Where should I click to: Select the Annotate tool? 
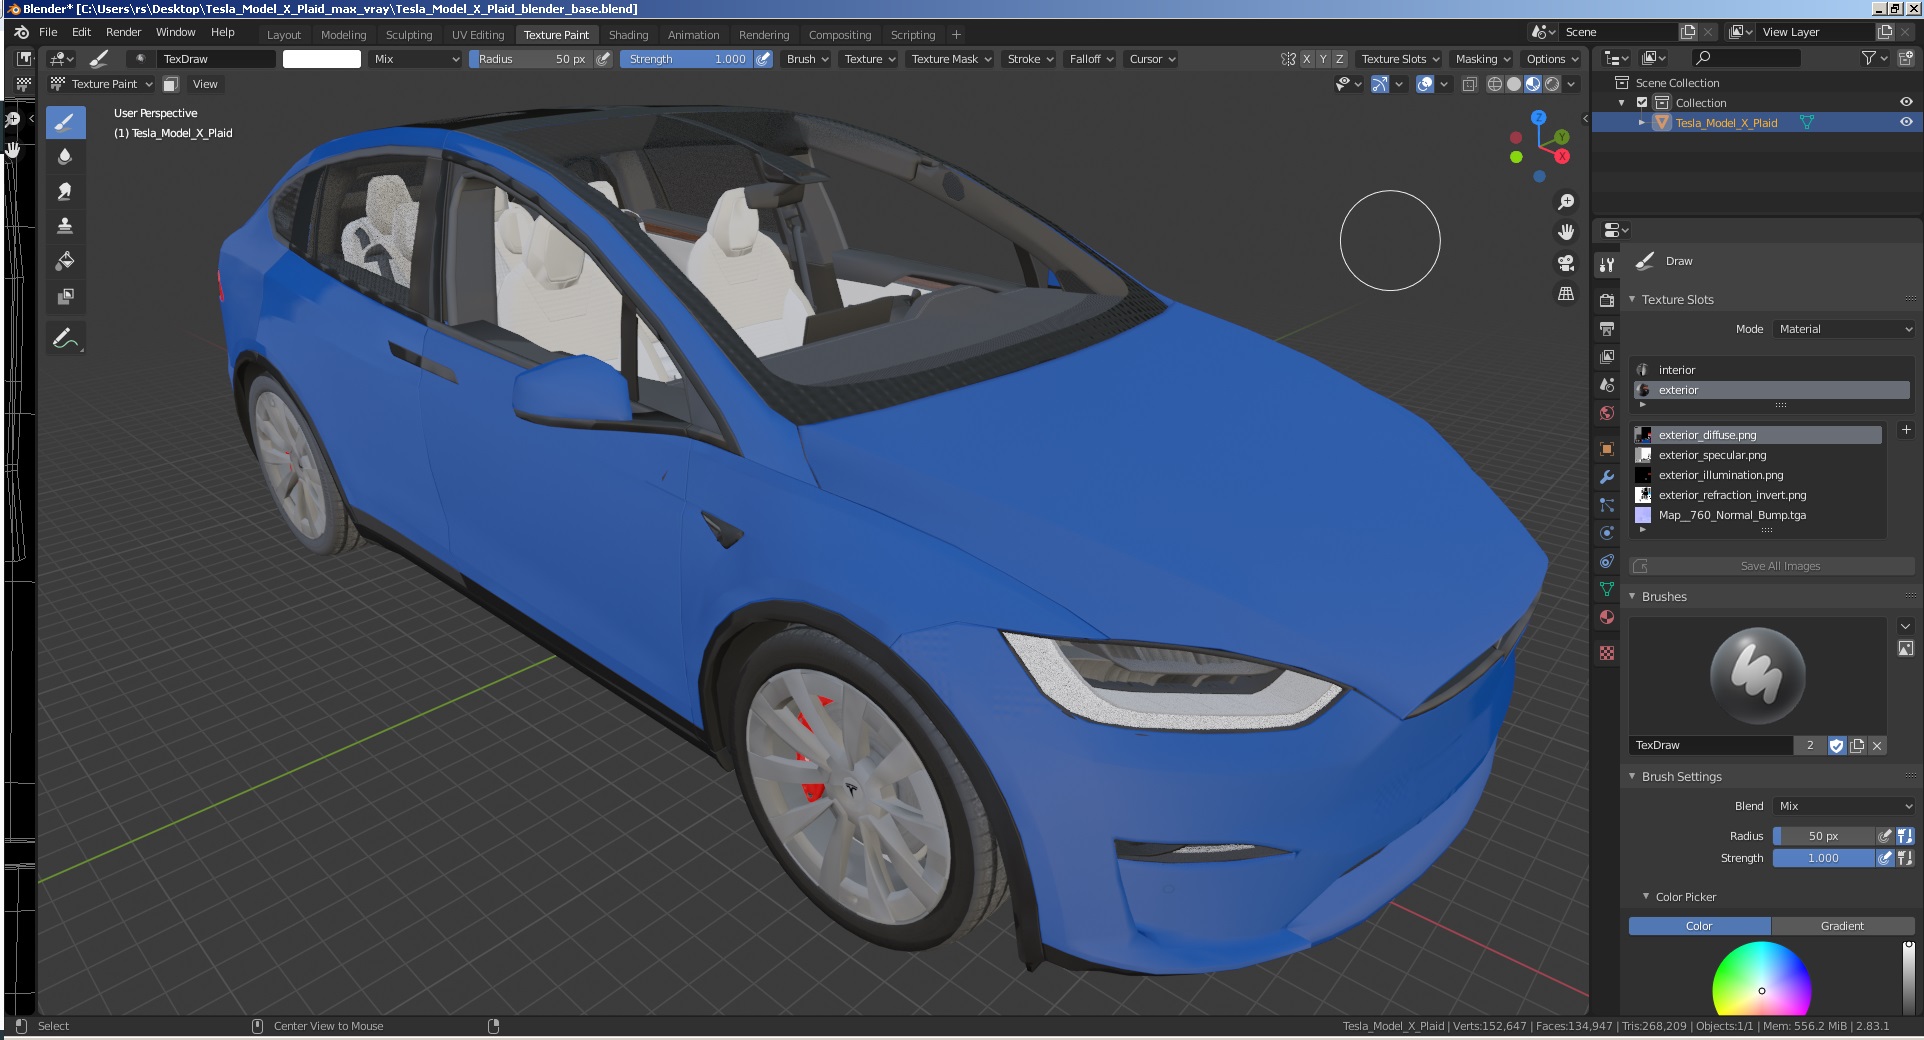click(x=65, y=339)
